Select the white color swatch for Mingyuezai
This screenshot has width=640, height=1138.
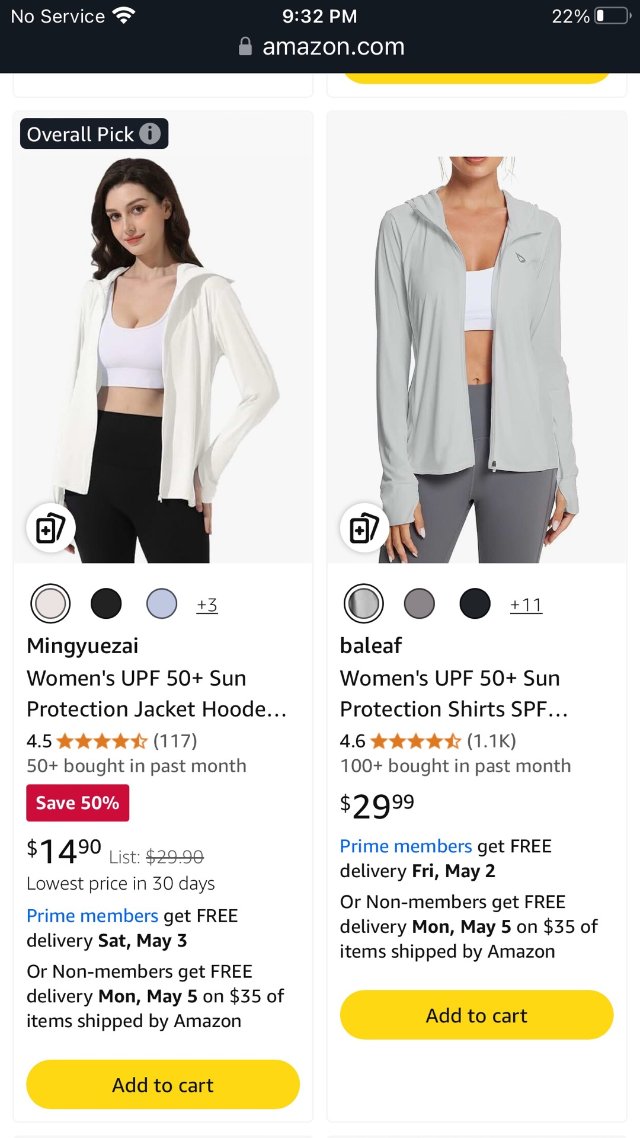coord(50,603)
